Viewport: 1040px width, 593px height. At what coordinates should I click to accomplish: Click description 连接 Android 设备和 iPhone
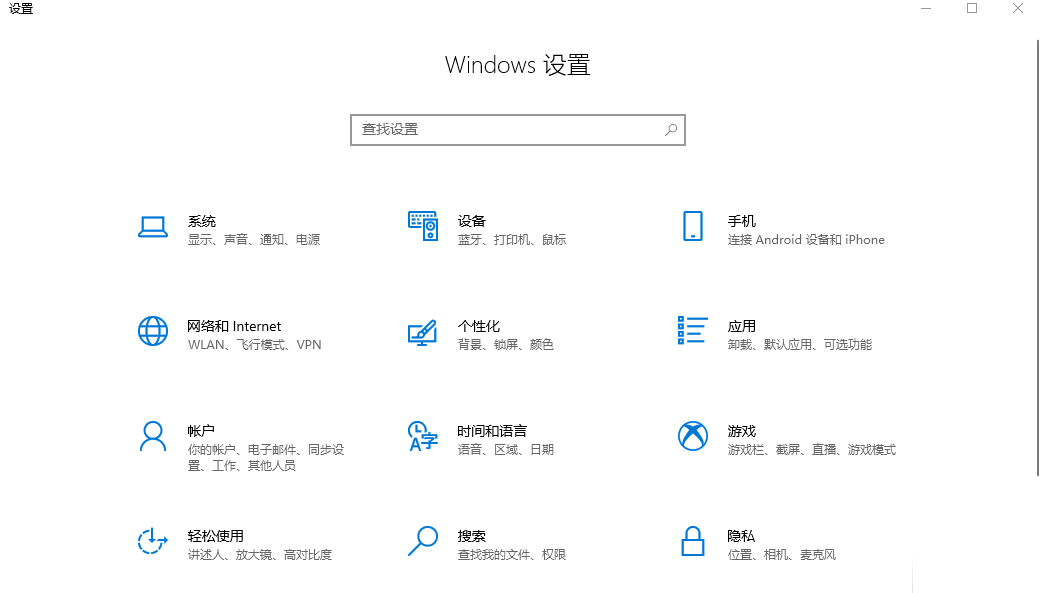coord(806,239)
